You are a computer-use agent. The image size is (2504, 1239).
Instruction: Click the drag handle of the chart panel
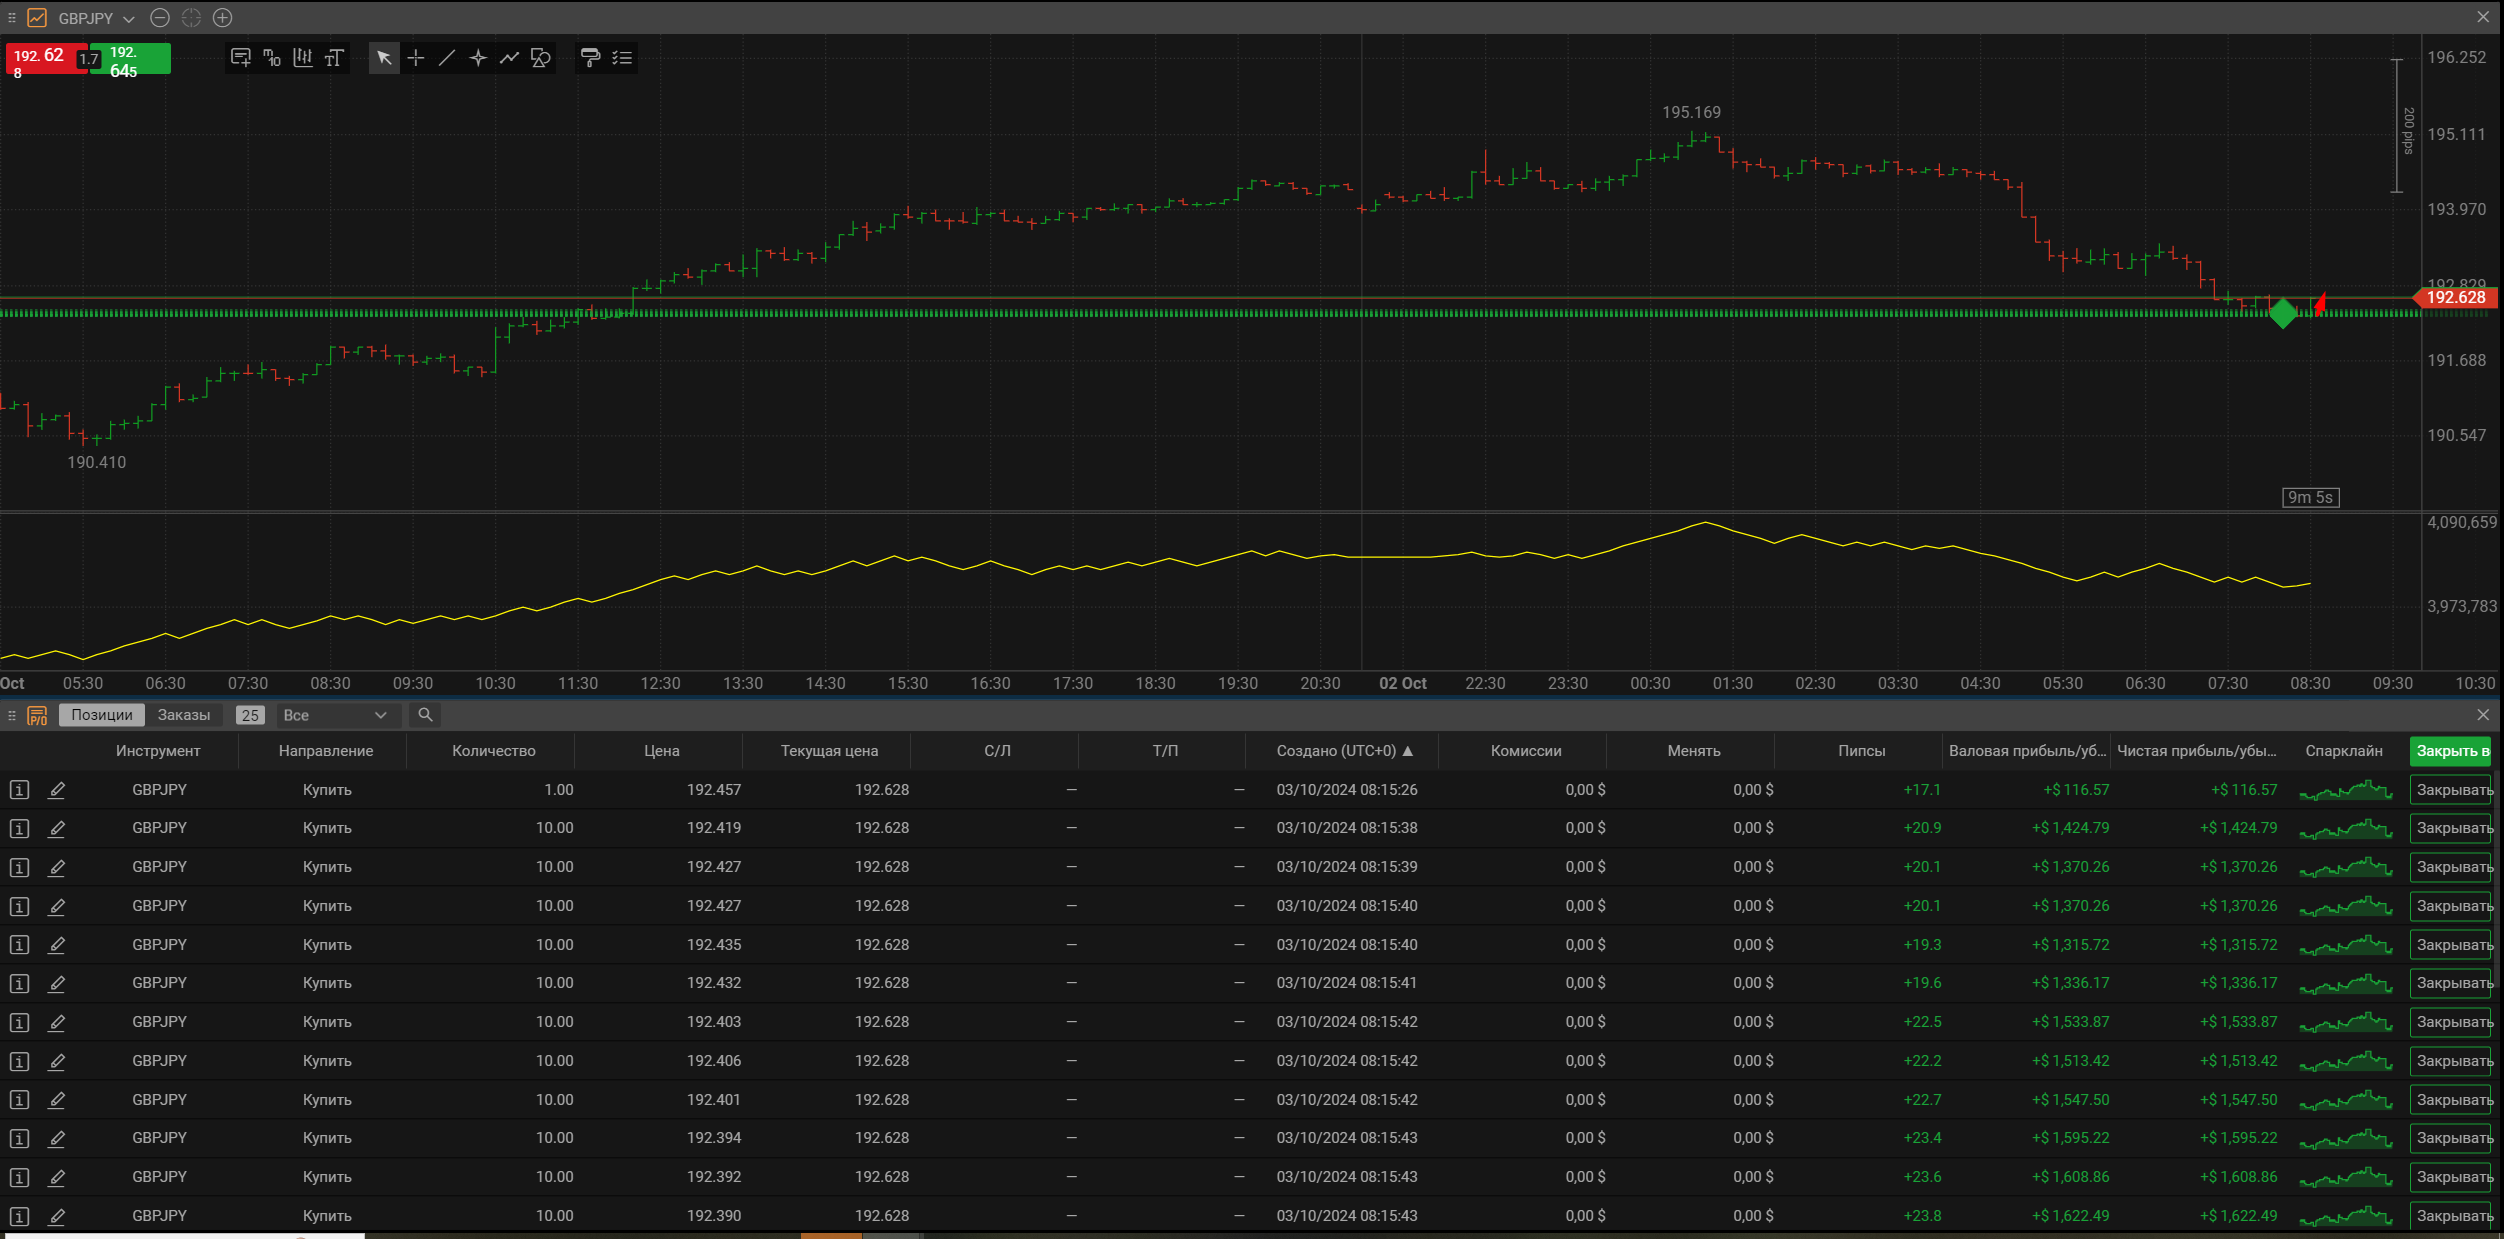point(12,18)
